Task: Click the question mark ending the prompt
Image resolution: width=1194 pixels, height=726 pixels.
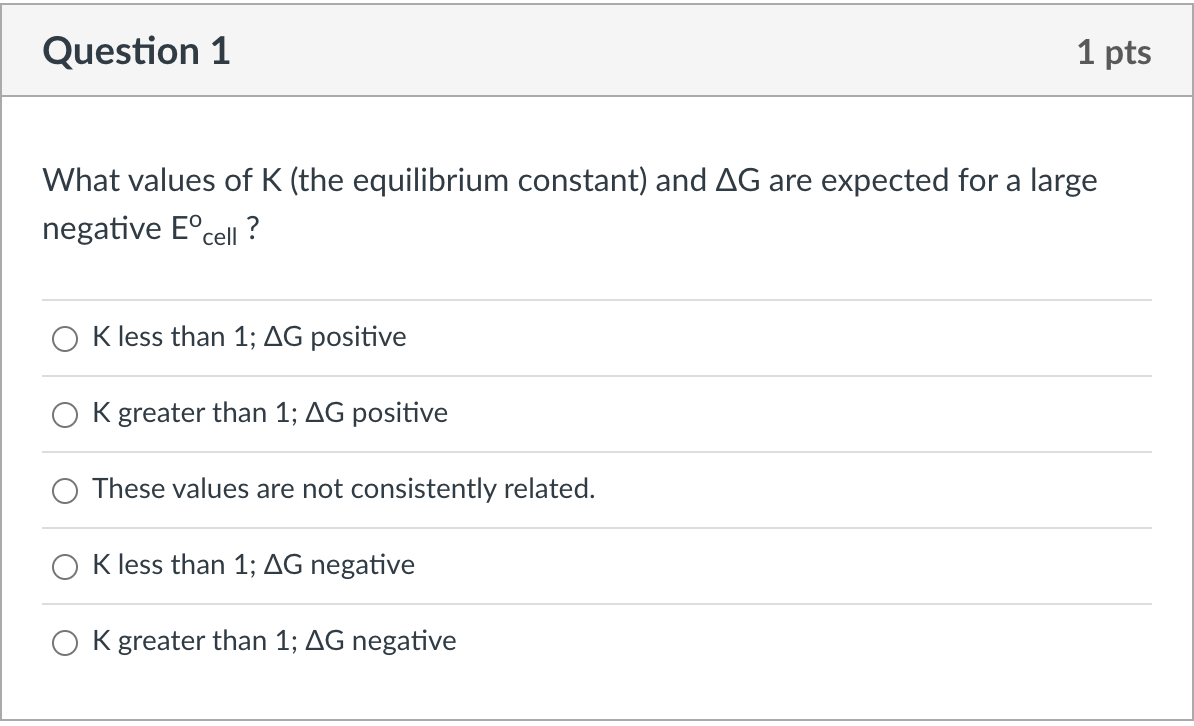Action: (253, 228)
